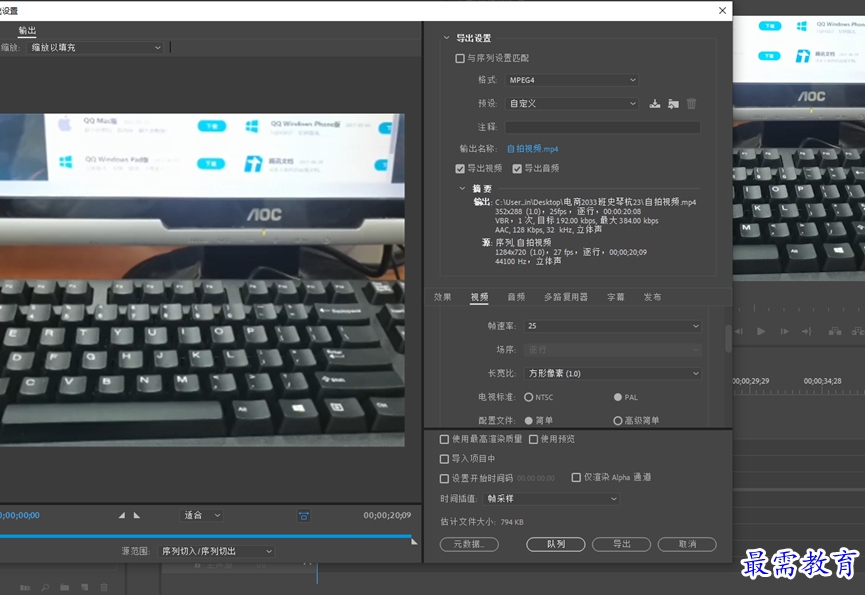The height and width of the screenshot is (595, 865).
Task: Click the step back button in monitor
Action: [x=739, y=331]
